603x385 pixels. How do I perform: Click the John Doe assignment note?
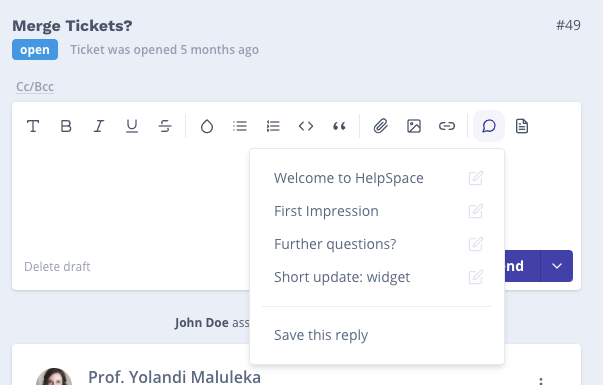click(x=212, y=322)
